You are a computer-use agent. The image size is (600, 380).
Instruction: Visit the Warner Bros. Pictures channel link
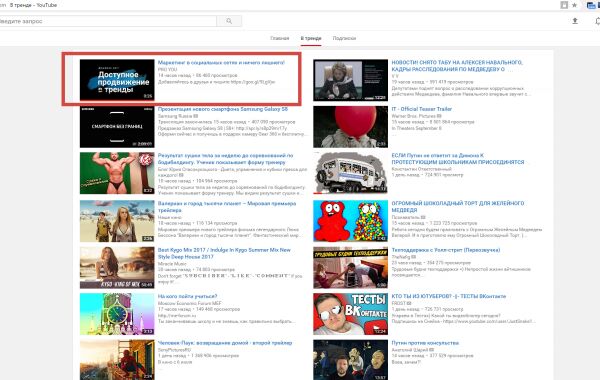coord(414,116)
